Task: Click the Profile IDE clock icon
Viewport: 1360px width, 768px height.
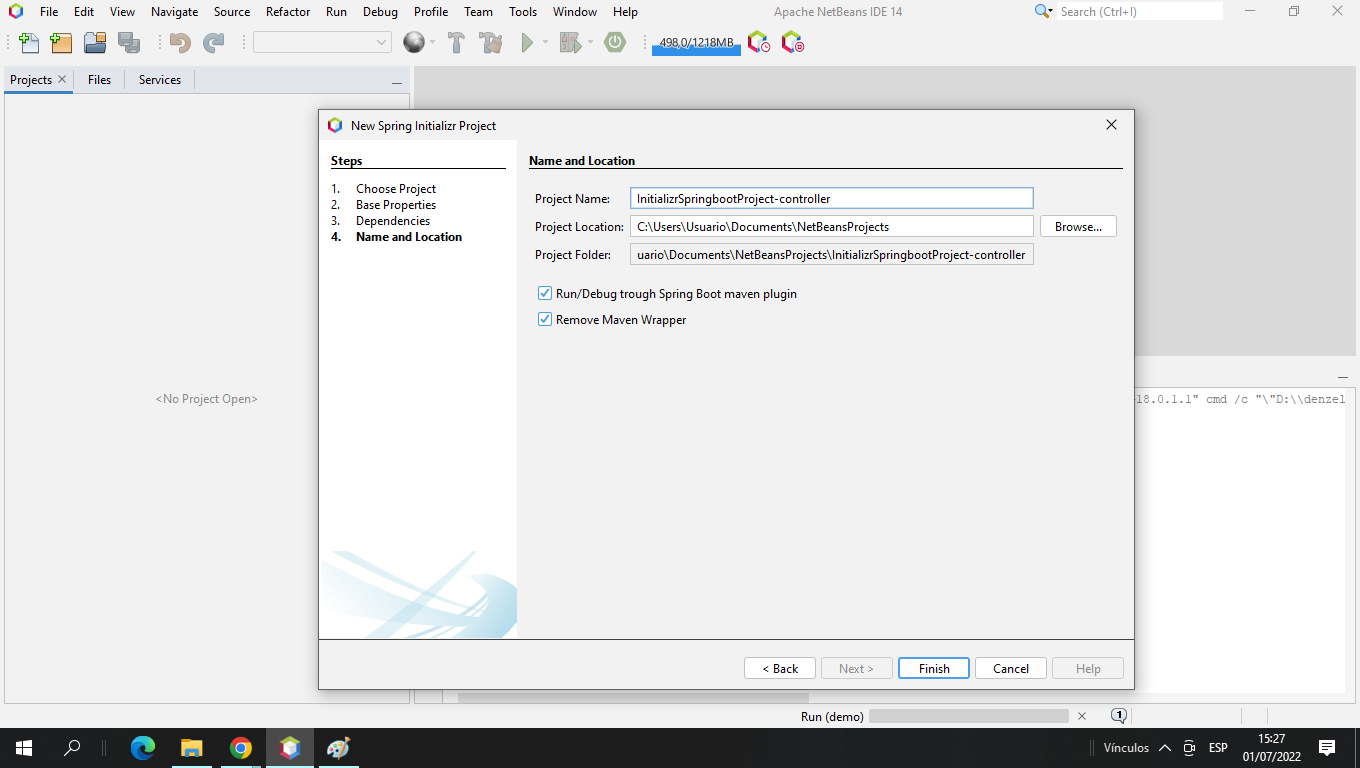Action: point(759,43)
